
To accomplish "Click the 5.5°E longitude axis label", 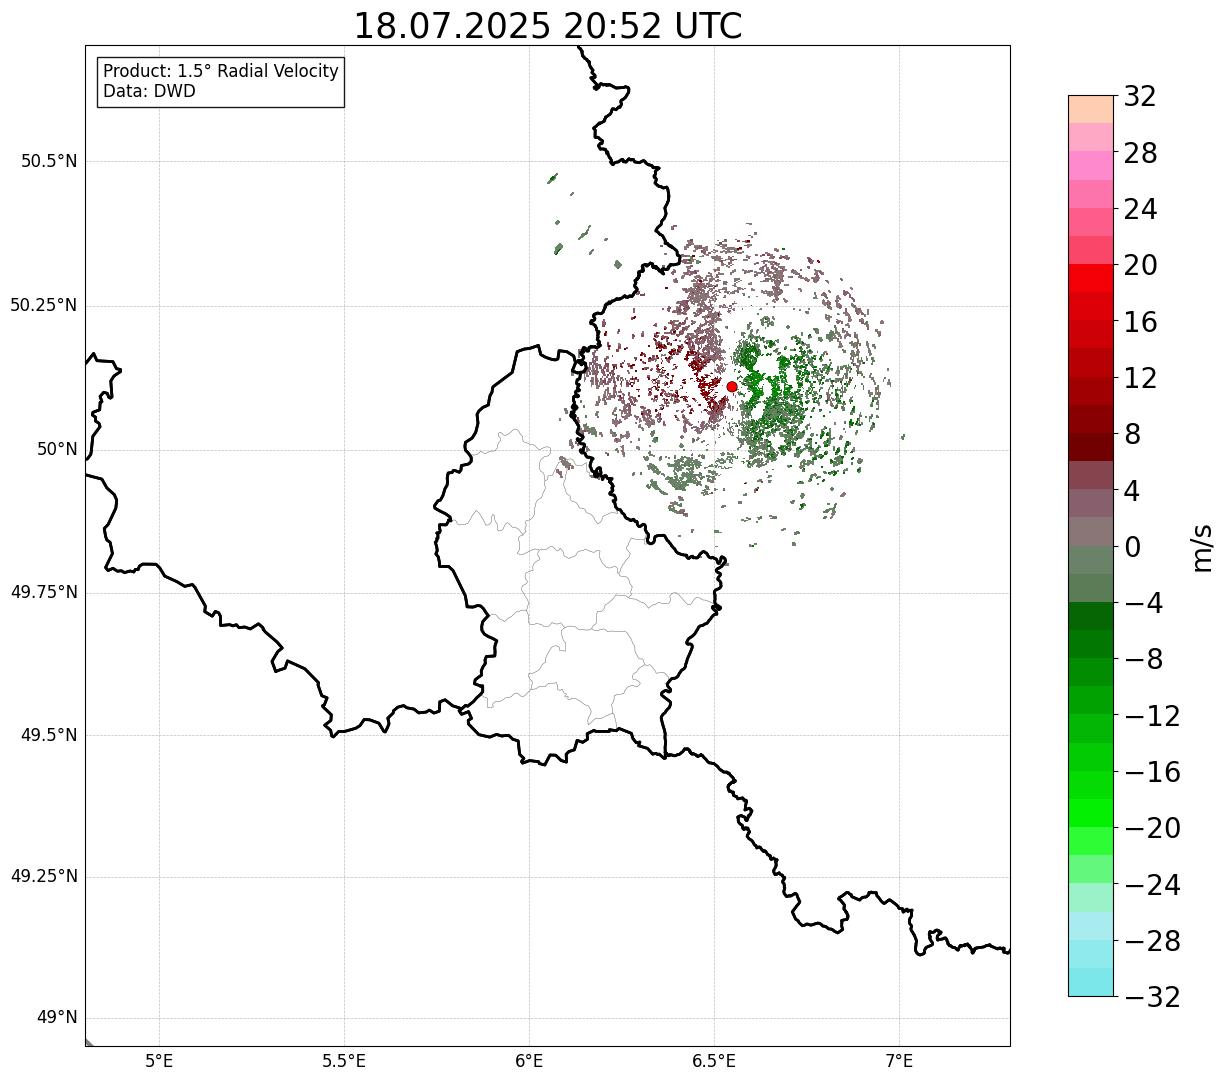I will click(x=344, y=1061).
